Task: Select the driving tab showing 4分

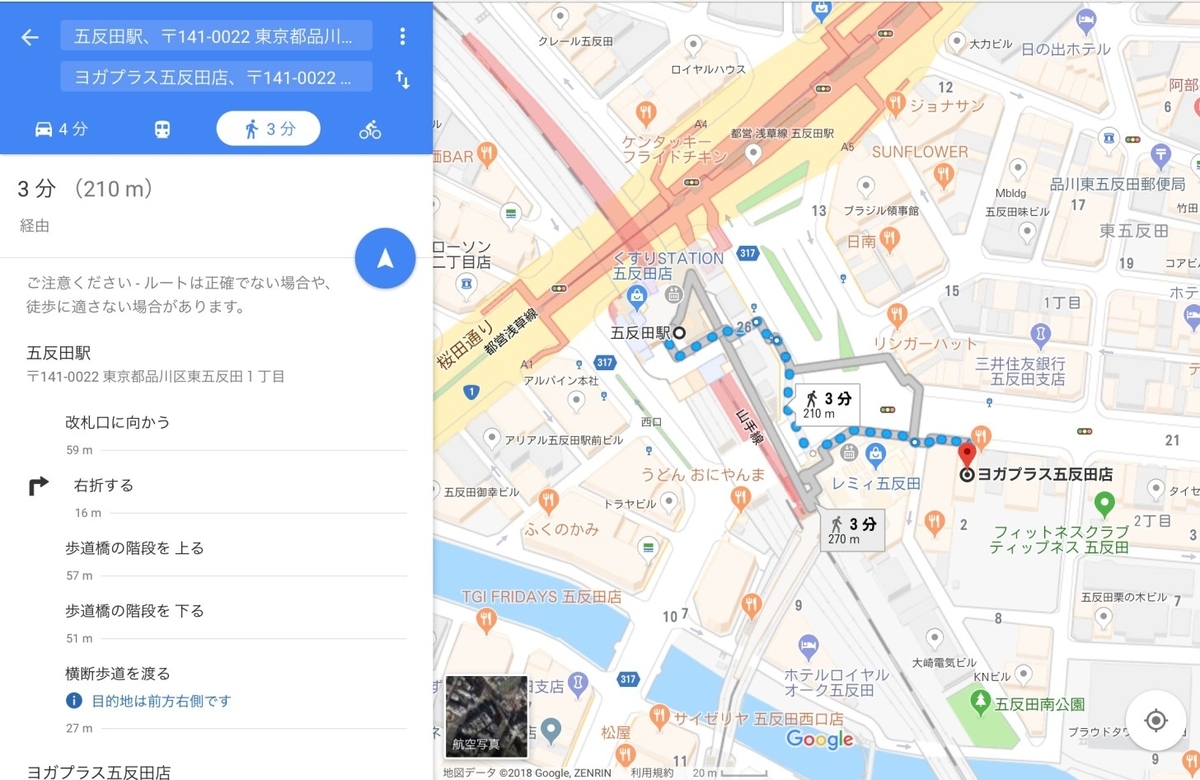Action: [x=61, y=129]
